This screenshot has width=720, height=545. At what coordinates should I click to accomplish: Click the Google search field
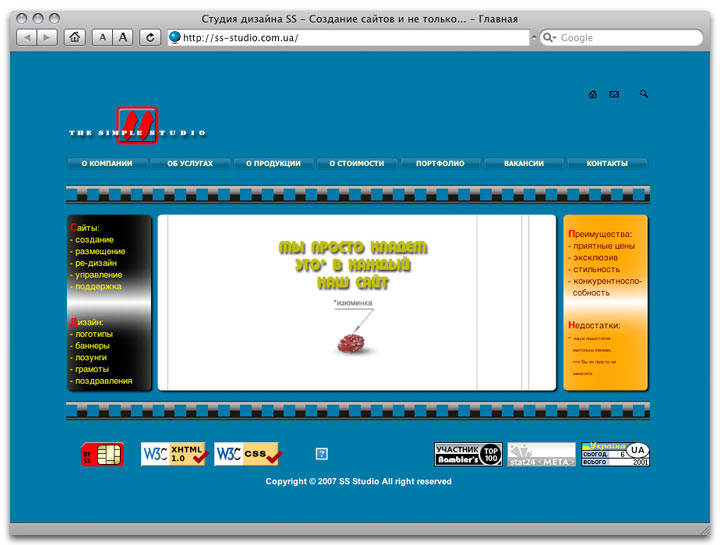[x=625, y=38]
